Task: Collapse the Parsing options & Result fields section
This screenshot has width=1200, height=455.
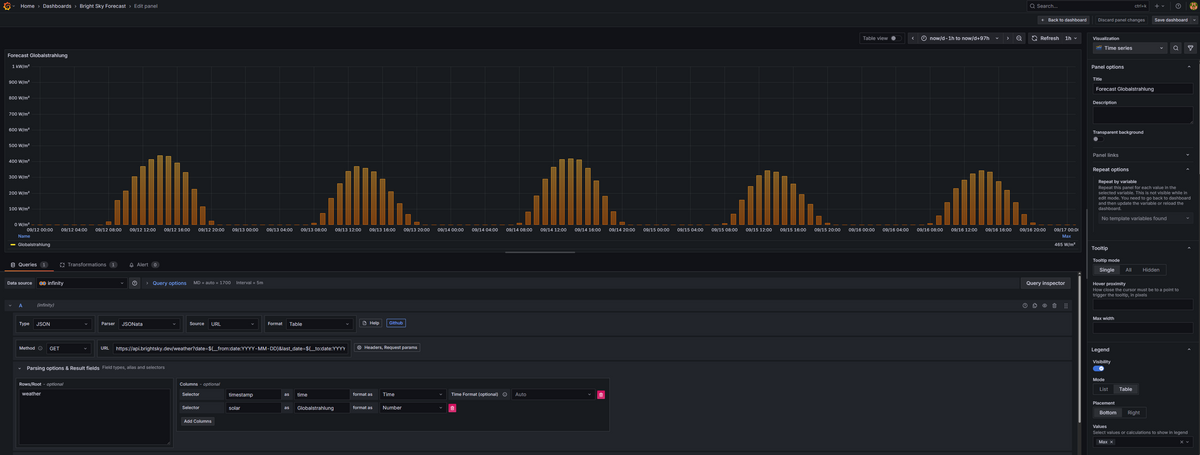Action: (19, 369)
